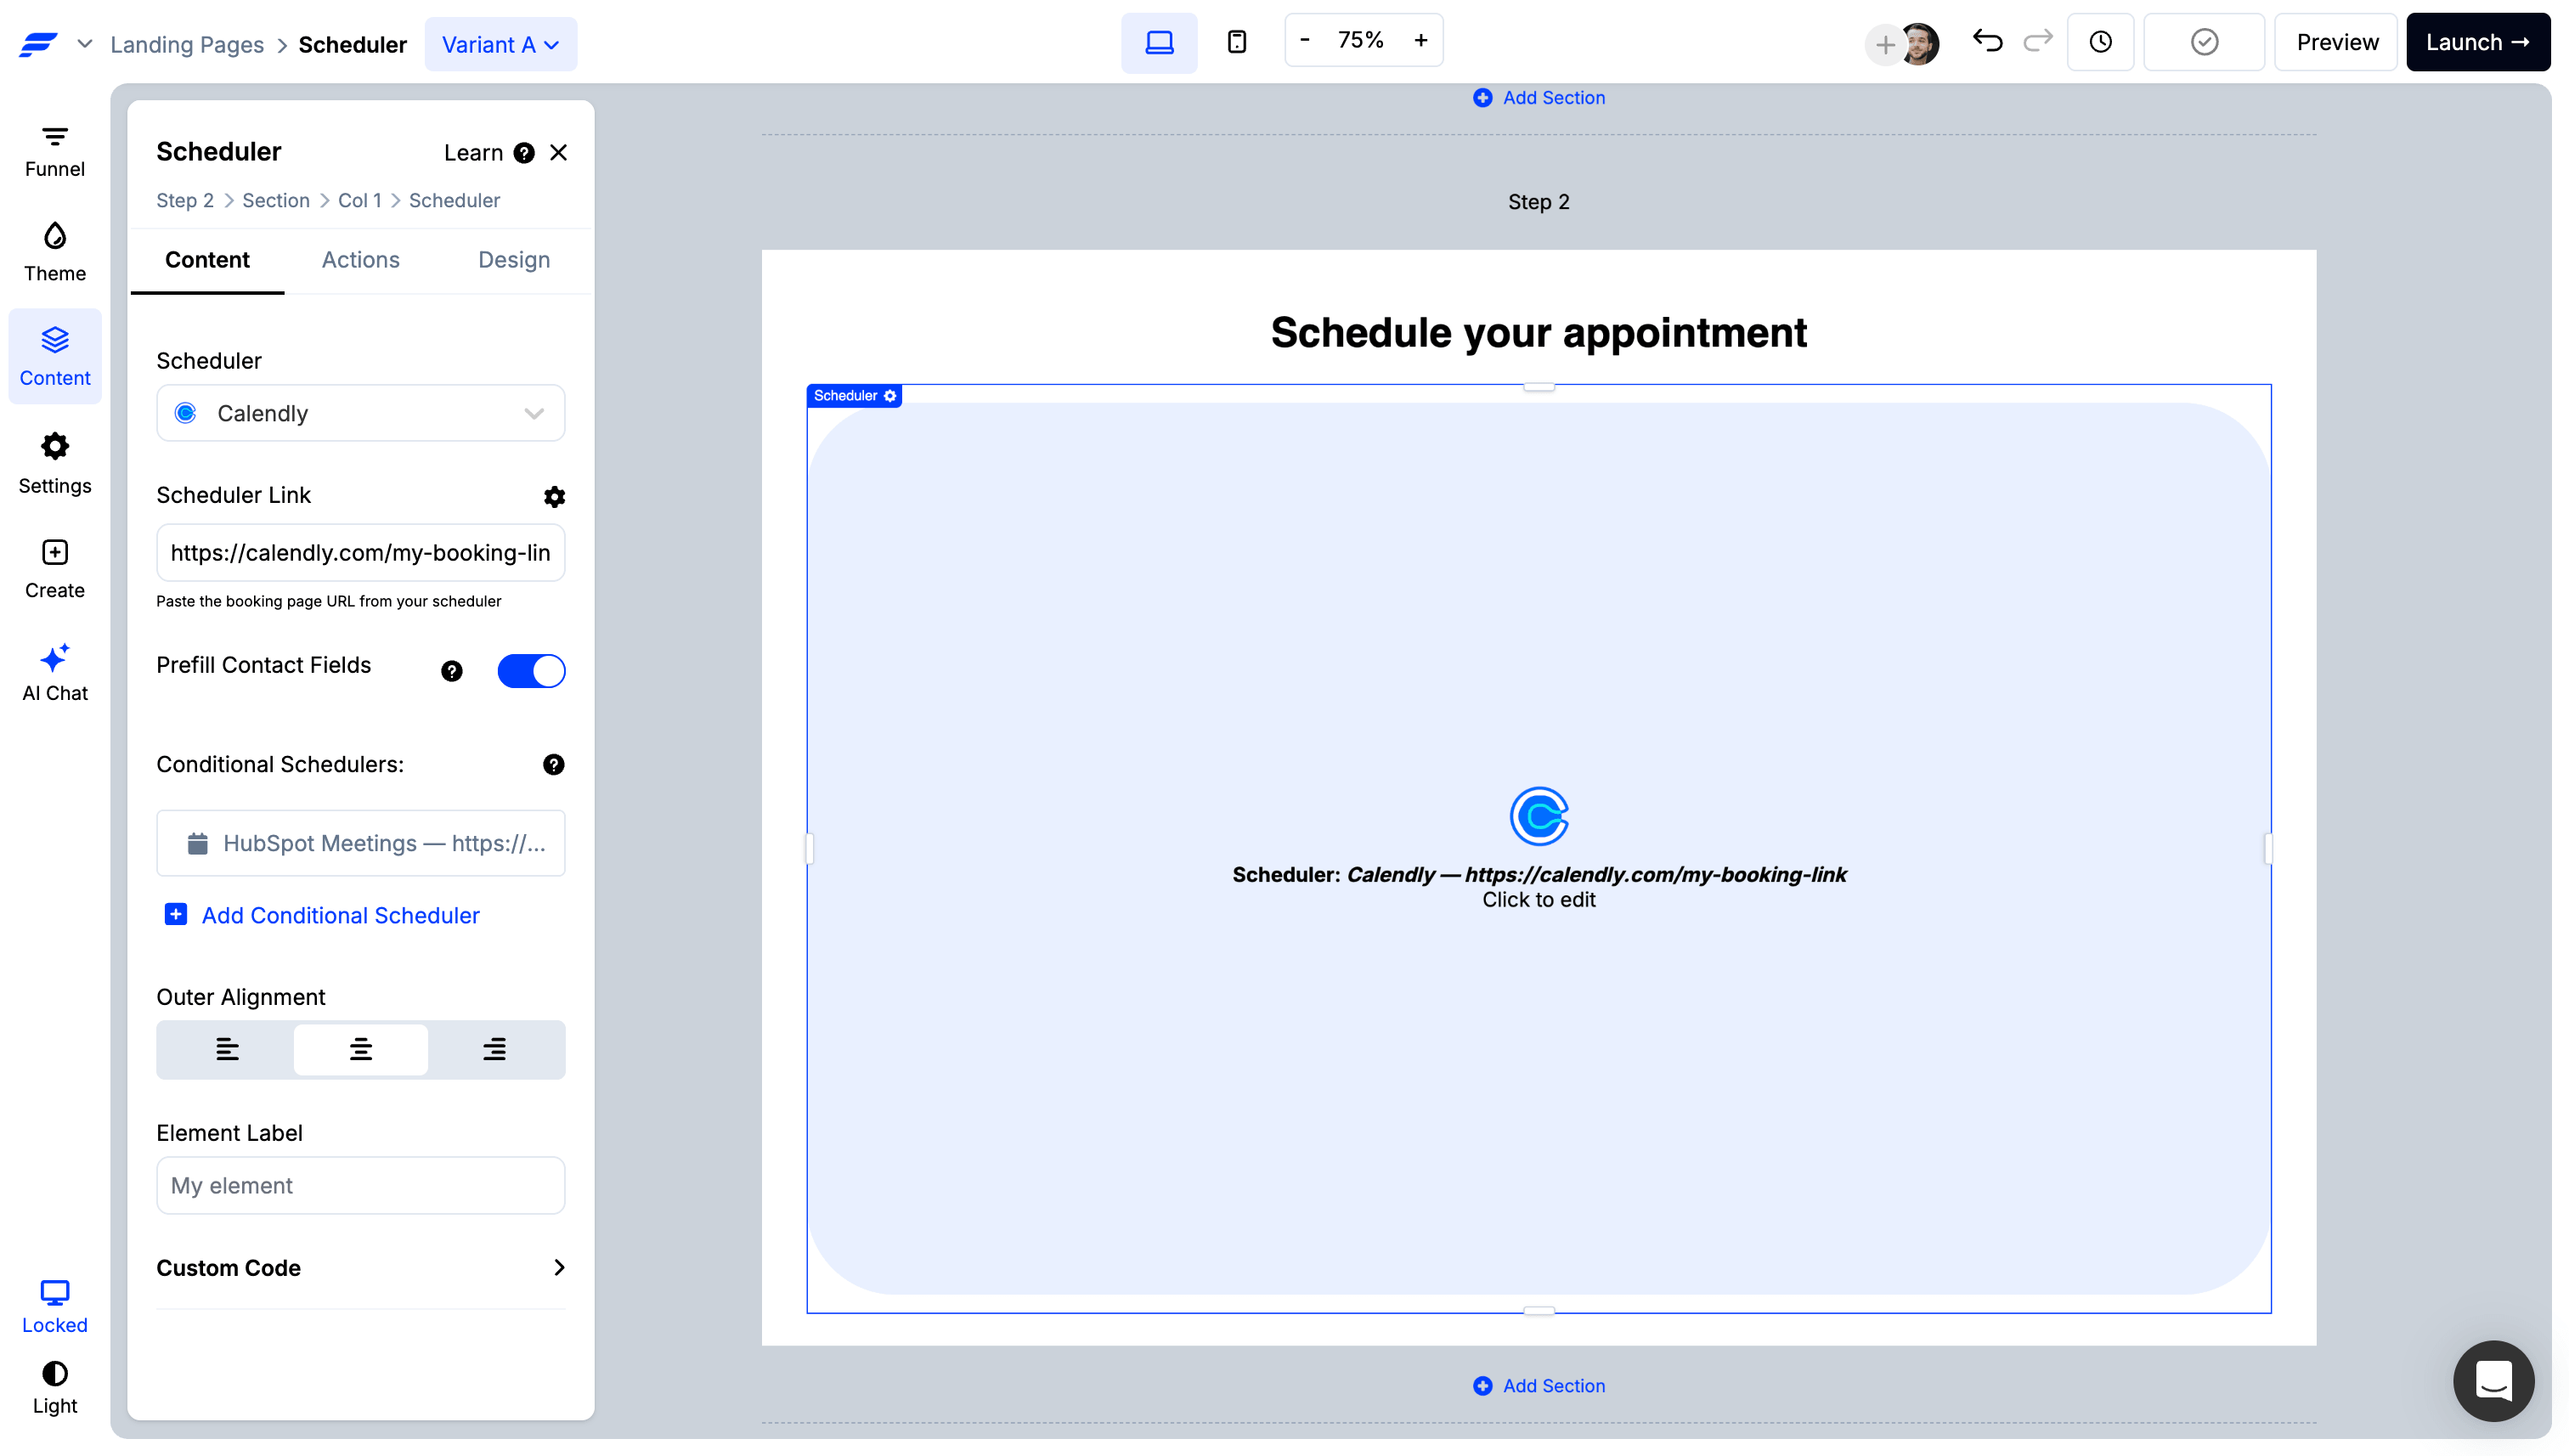Switch to desktop laptop view
Screen dimensions: 2569x1456
(1159, 42)
